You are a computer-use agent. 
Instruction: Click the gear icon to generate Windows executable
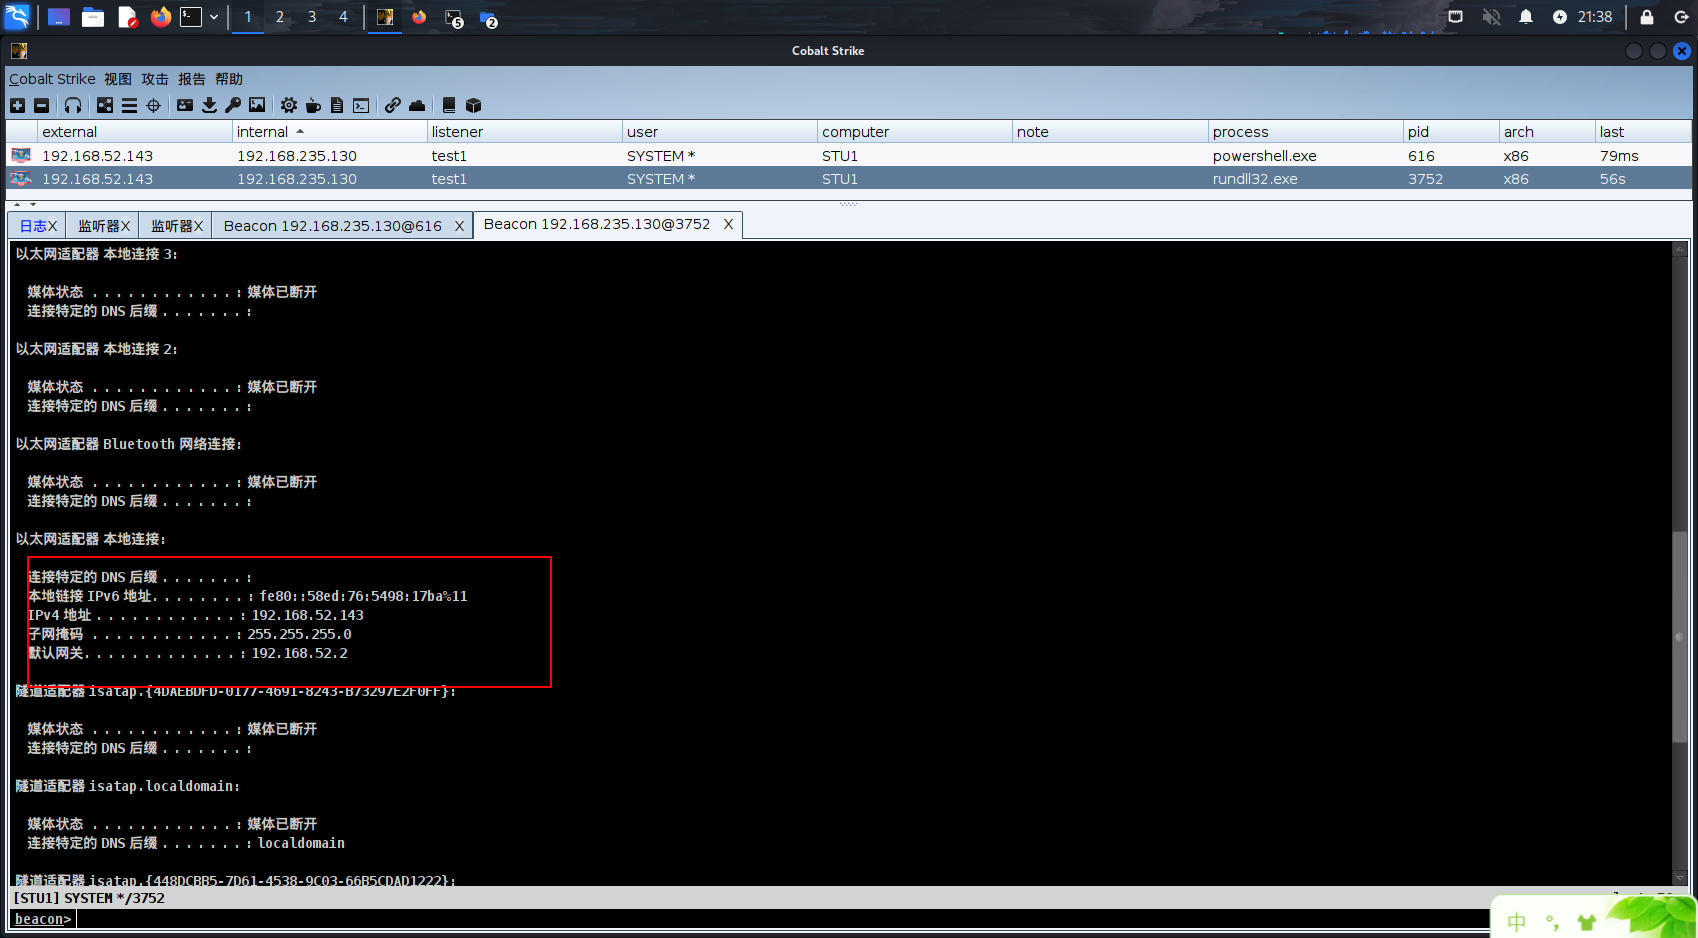pyautogui.click(x=289, y=105)
